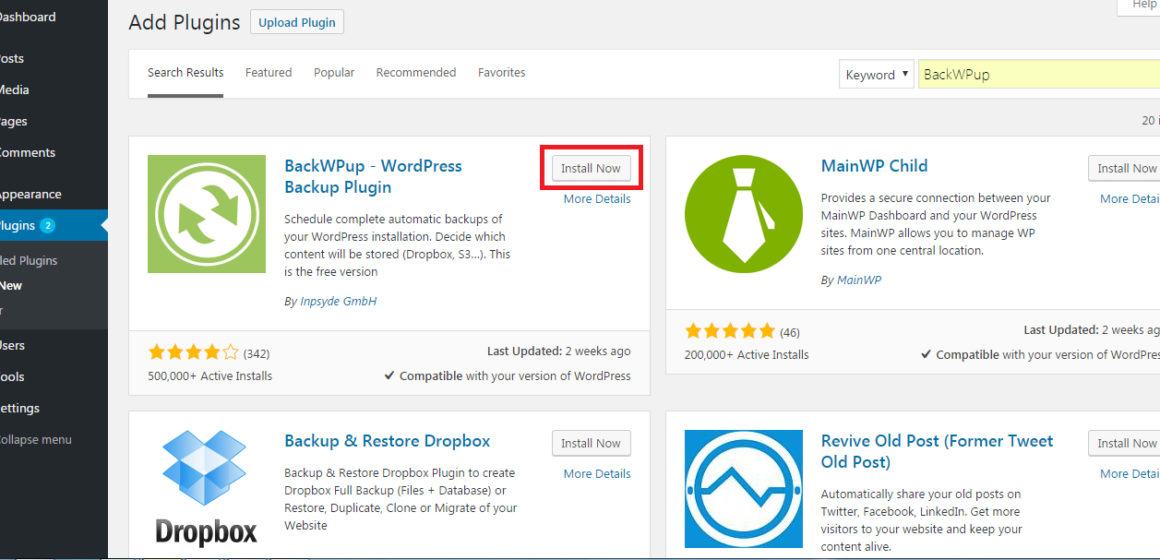Open the MainWP author link
This screenshot has width=1160, height=560.
click(x=859, y=280)
